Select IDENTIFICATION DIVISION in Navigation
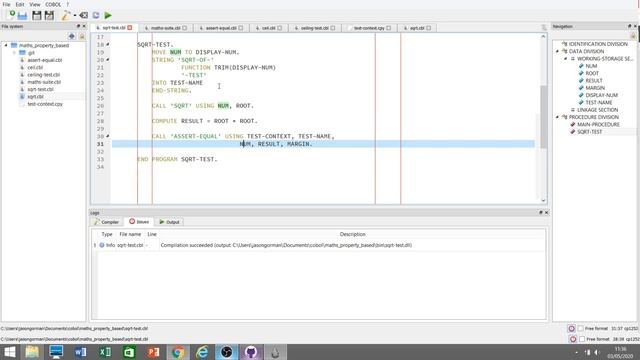 click(x=598, y=44)
